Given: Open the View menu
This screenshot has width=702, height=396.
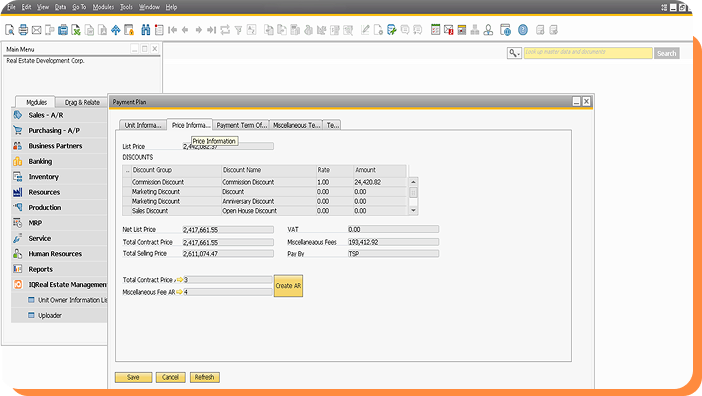Looking at the screenshot, I should point(43,7).
